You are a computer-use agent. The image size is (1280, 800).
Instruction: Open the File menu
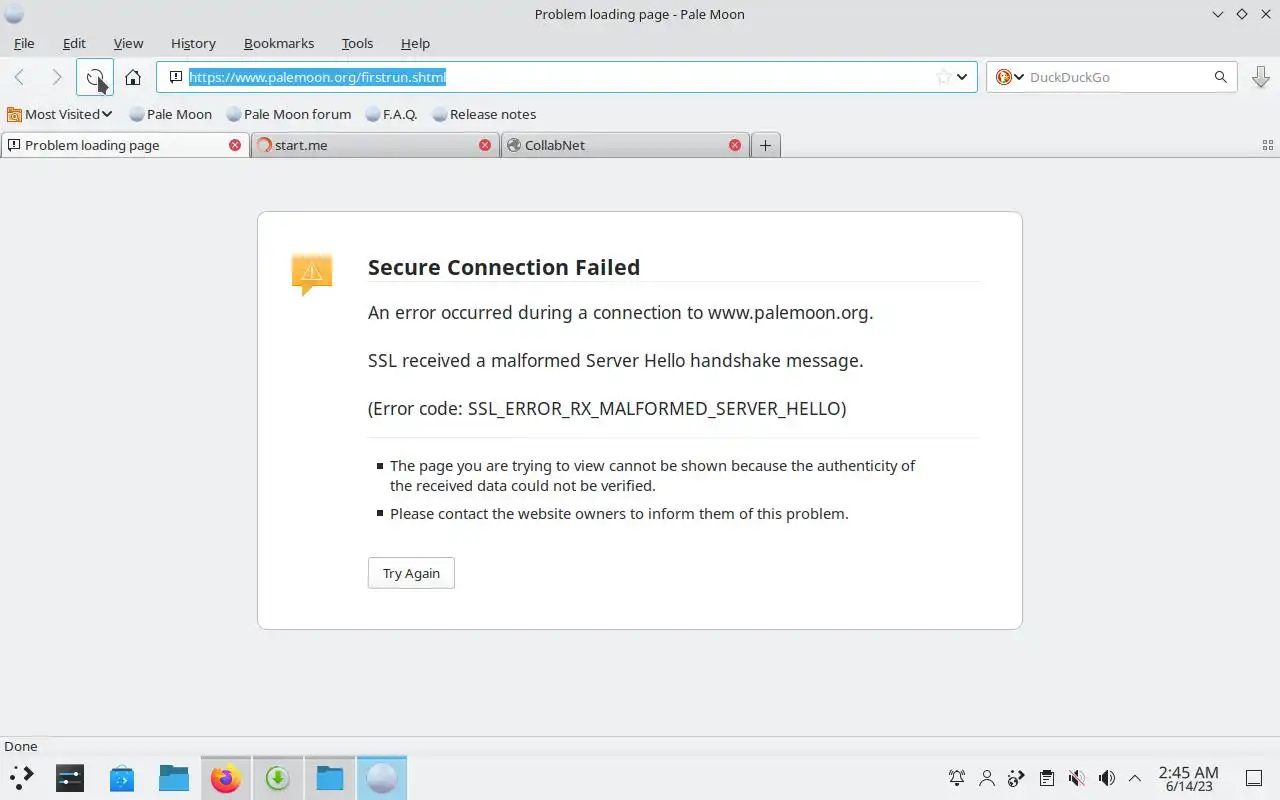click(24, 43)
